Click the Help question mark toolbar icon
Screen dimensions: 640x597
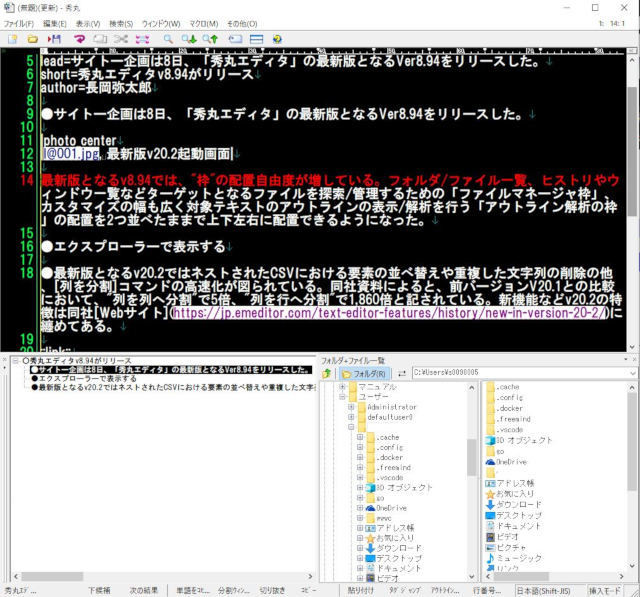277,39
